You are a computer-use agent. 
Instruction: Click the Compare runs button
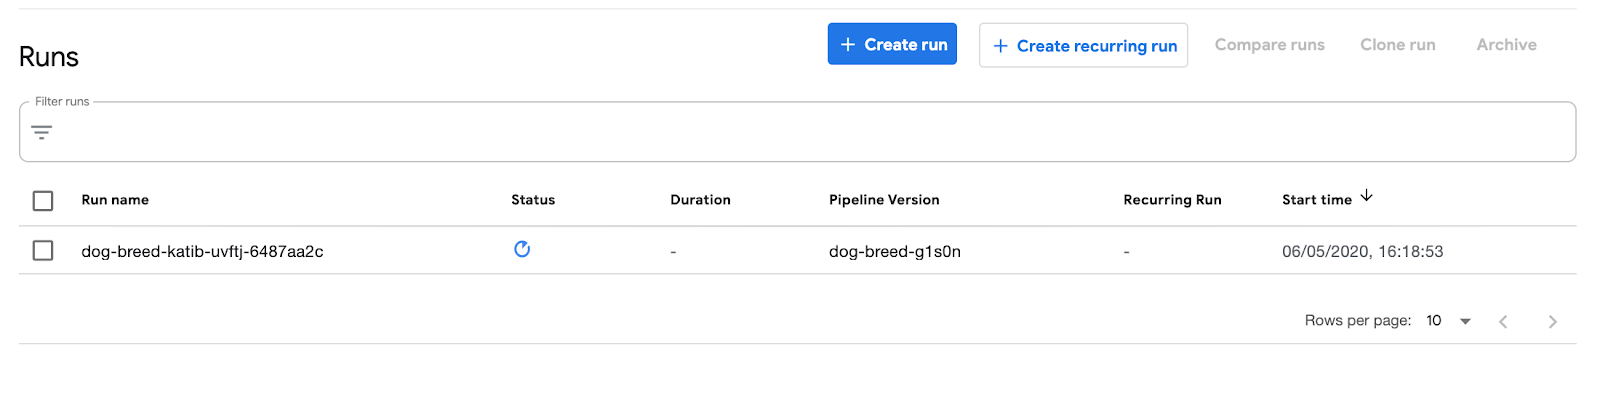pos(1269,45)
